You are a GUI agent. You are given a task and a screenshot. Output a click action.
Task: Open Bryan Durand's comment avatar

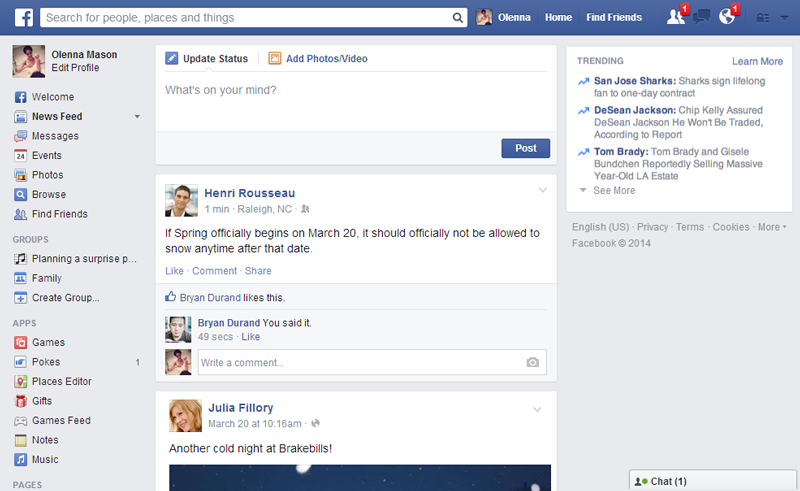(178, 329)
